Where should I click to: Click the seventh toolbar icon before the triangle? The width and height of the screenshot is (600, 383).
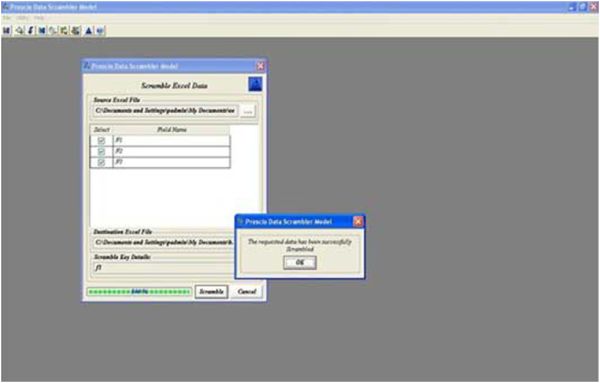[x=76, y=31]
